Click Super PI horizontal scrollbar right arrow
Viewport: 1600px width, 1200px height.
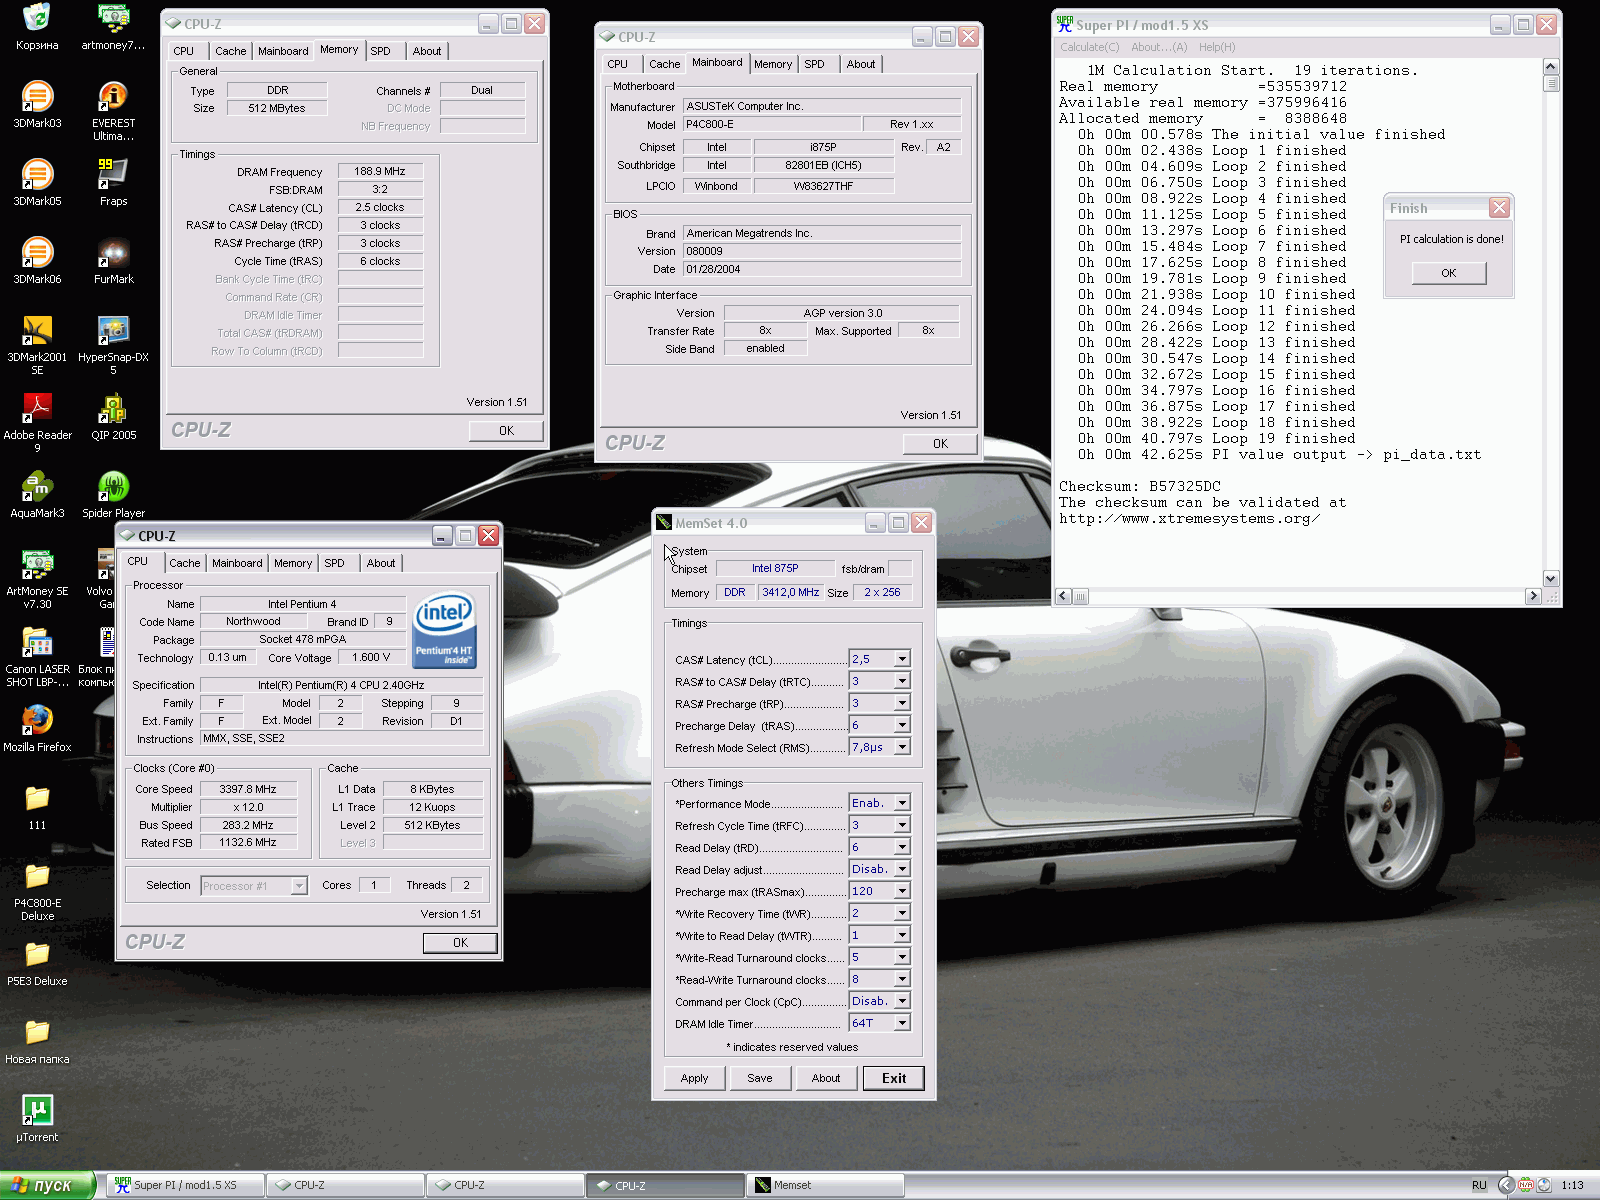click(1533, 596)
